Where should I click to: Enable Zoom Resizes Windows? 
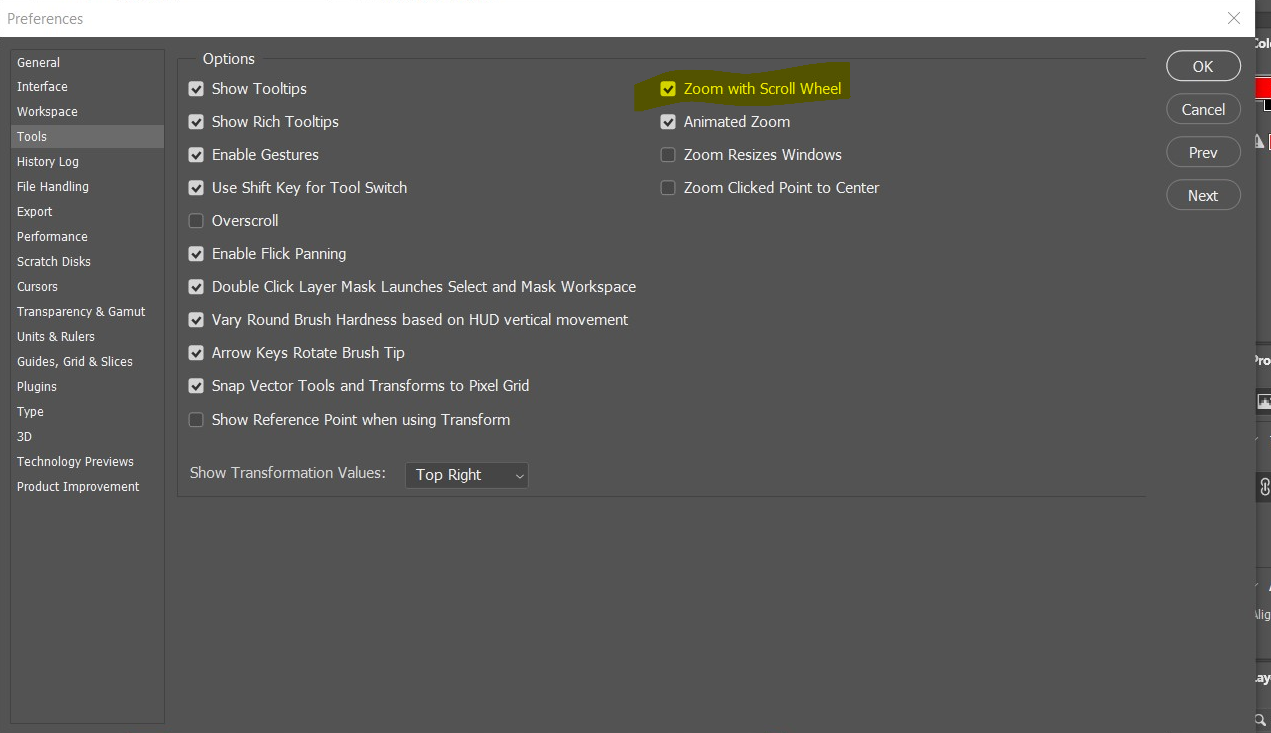point(668,155)
